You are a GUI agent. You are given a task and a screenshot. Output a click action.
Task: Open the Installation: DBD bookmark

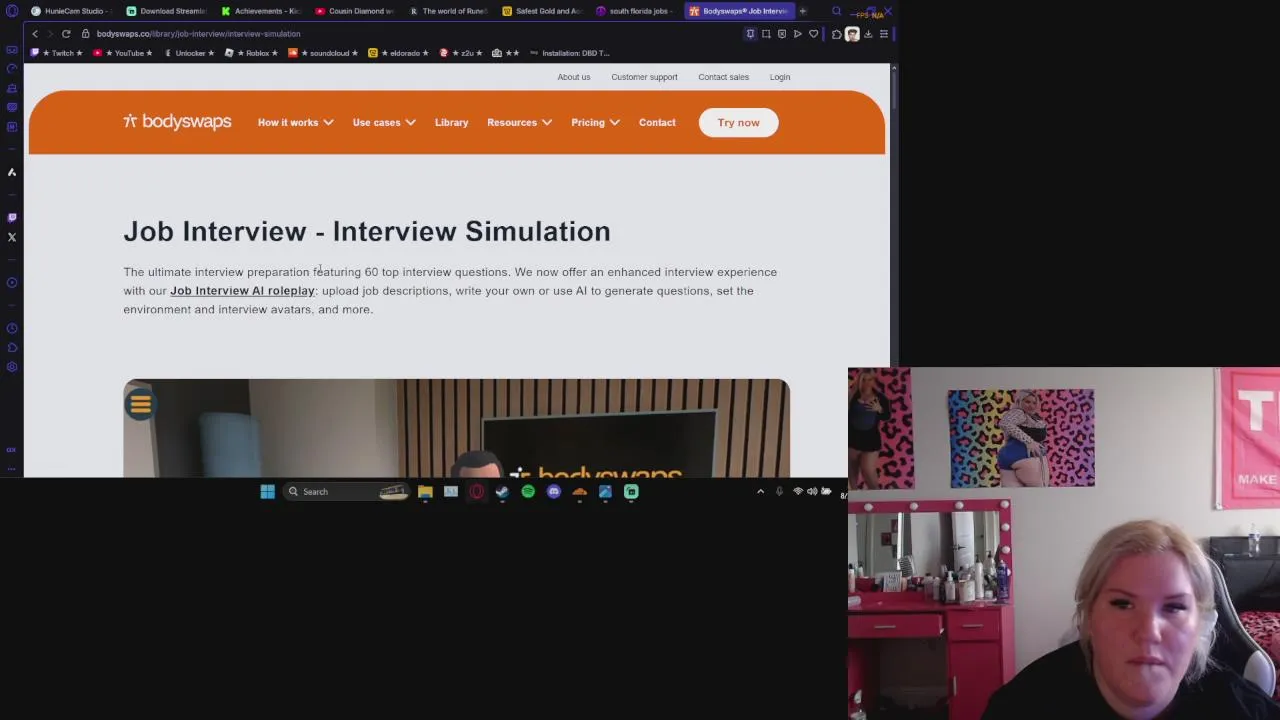click(569, 53)
